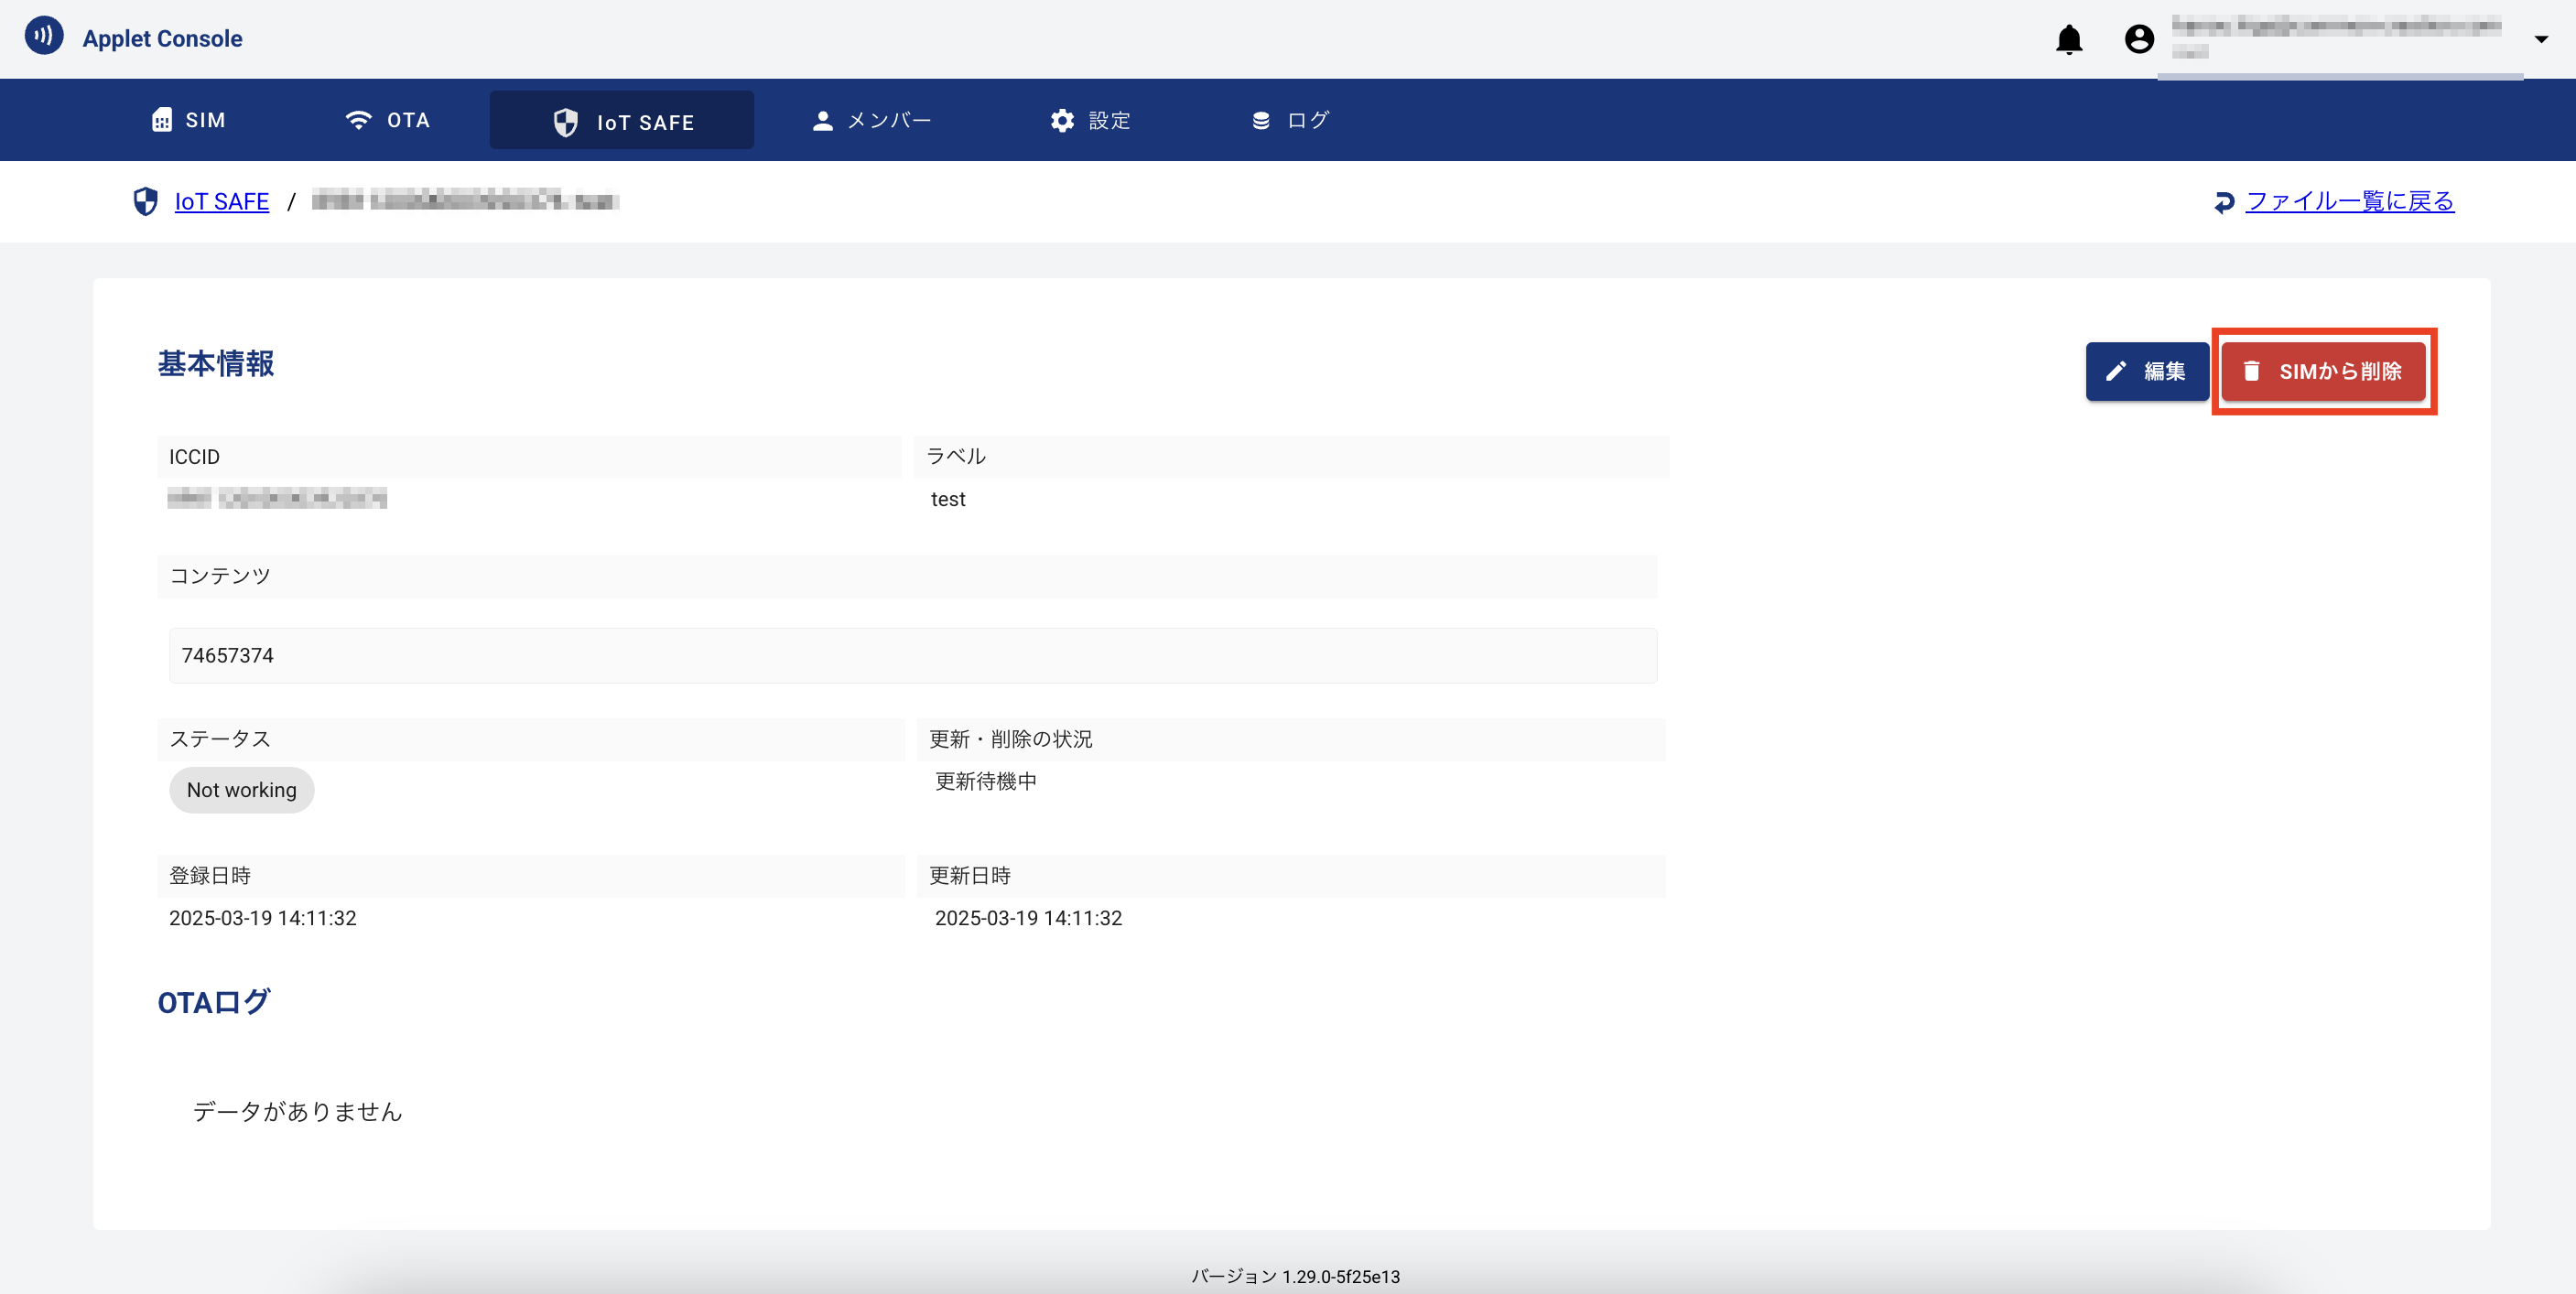Click the ステータス field label
This screenshot has width=2576, height=1294.
pyautogui.click(x=220, y=739)
